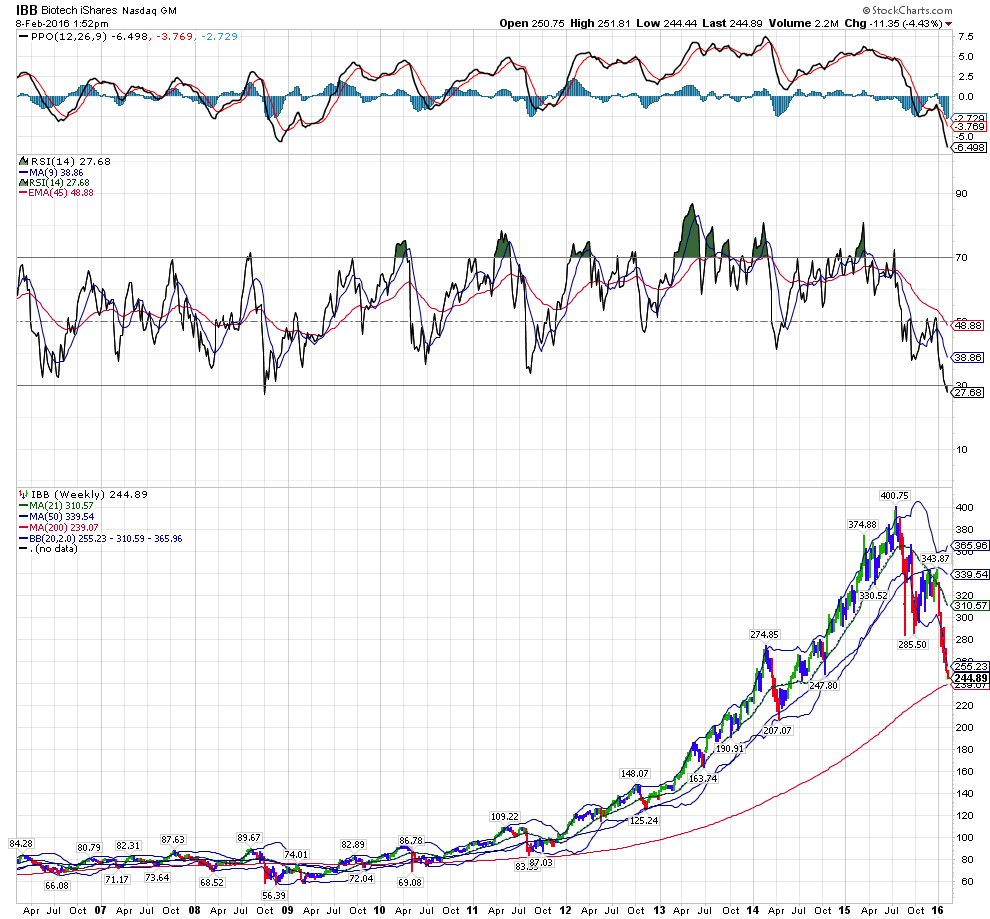The width and height of the screenshot is (990, 919).
Task: Click the candlestick icon before IBB (Weekly)
Action: (23, 494)
